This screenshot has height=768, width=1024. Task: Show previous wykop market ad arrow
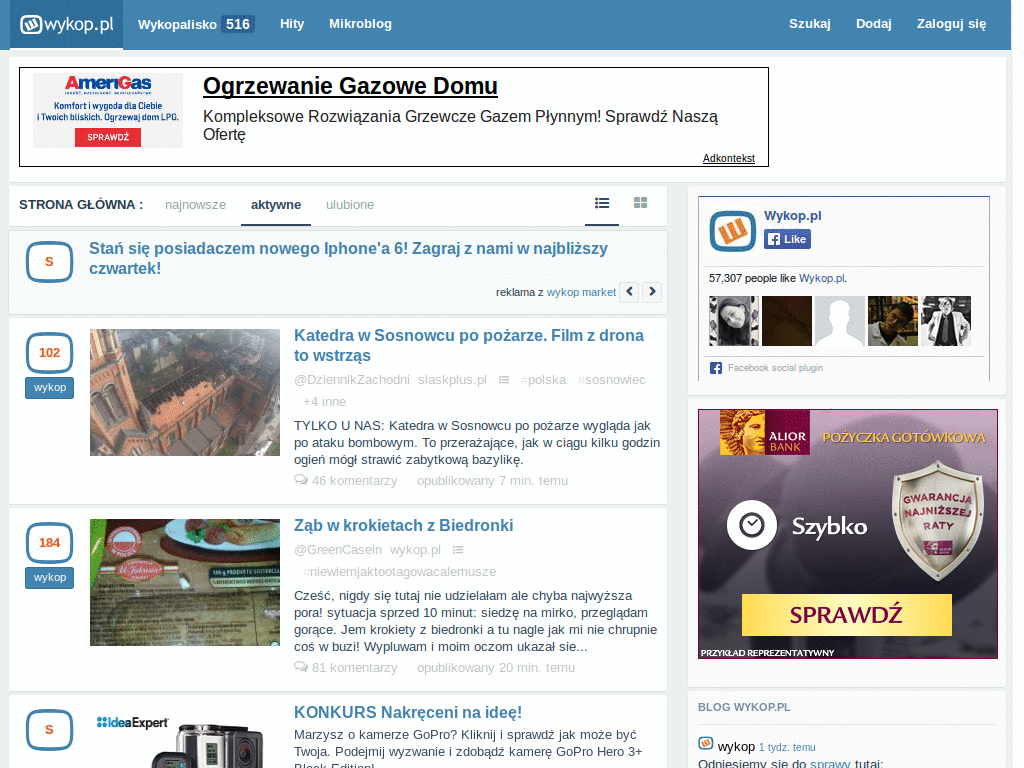[x=630, y=292]
